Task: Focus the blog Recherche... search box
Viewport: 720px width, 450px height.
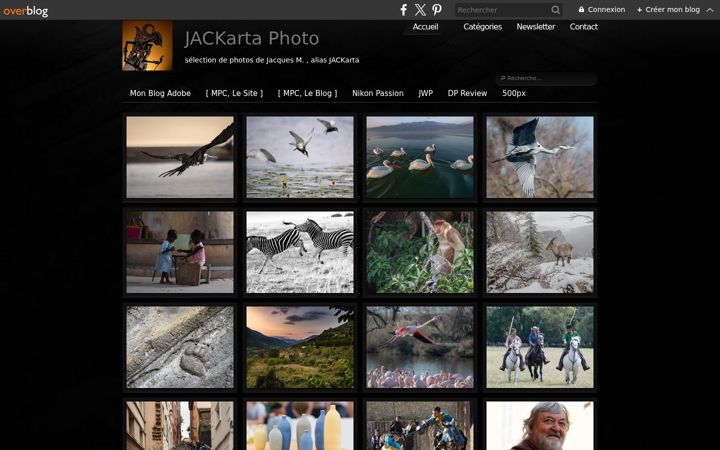Action: coord(546,78)
